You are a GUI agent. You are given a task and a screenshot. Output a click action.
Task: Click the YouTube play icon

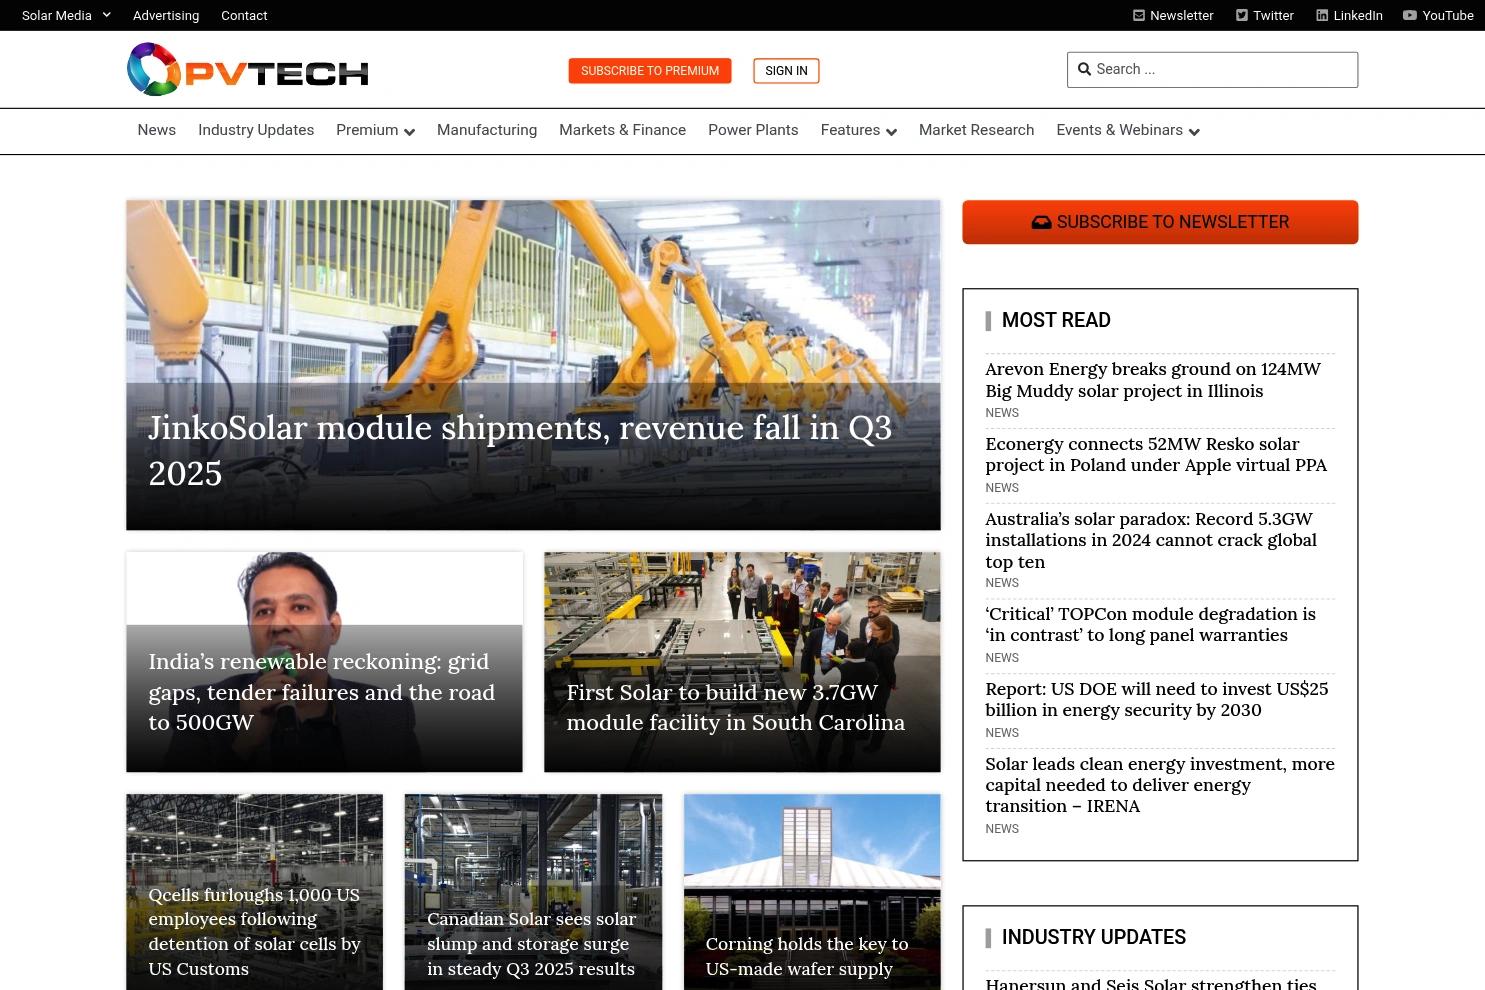pos(1409,15)
